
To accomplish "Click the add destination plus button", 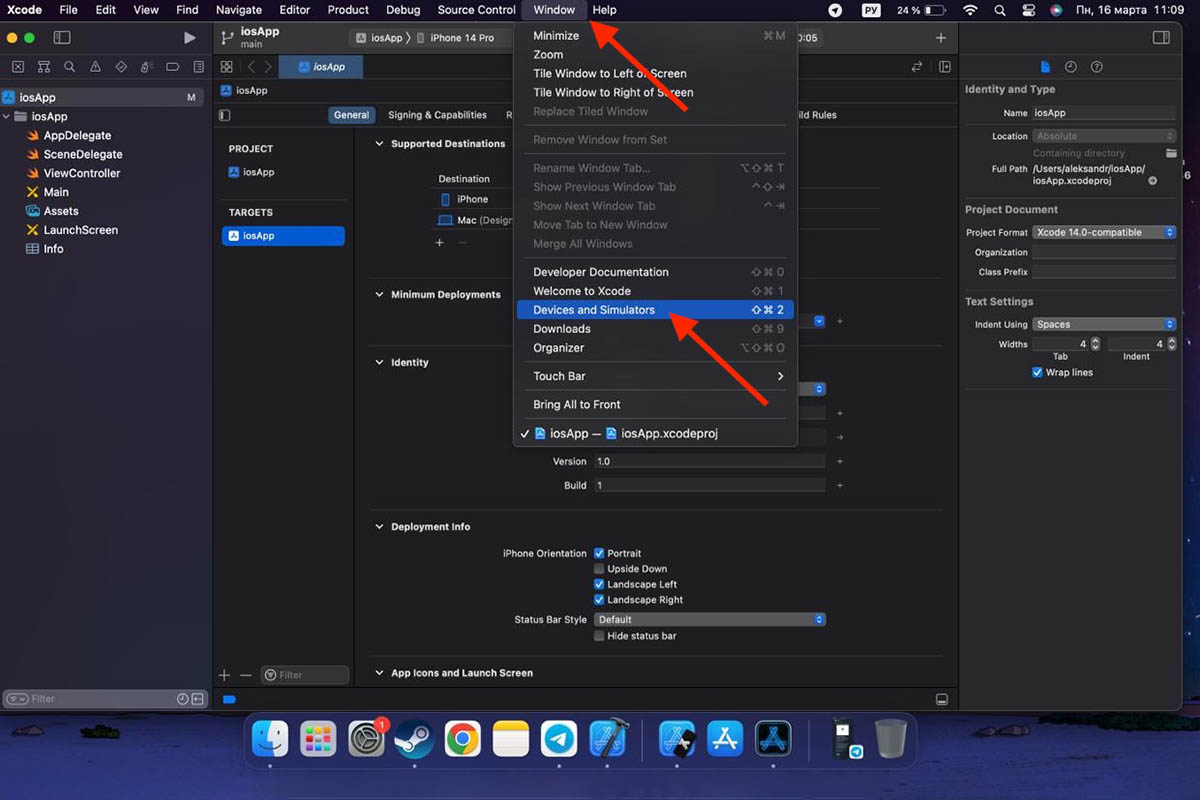I will coord(439,243).
